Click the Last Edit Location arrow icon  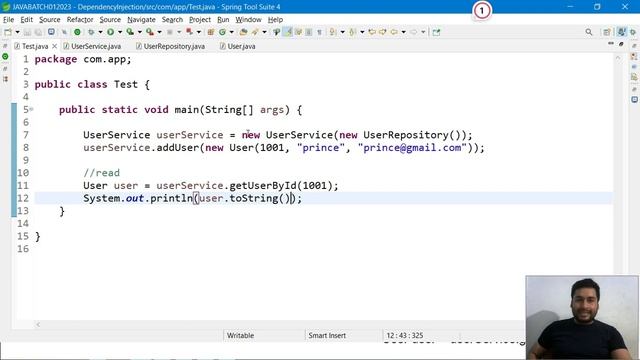pos(372,32)
